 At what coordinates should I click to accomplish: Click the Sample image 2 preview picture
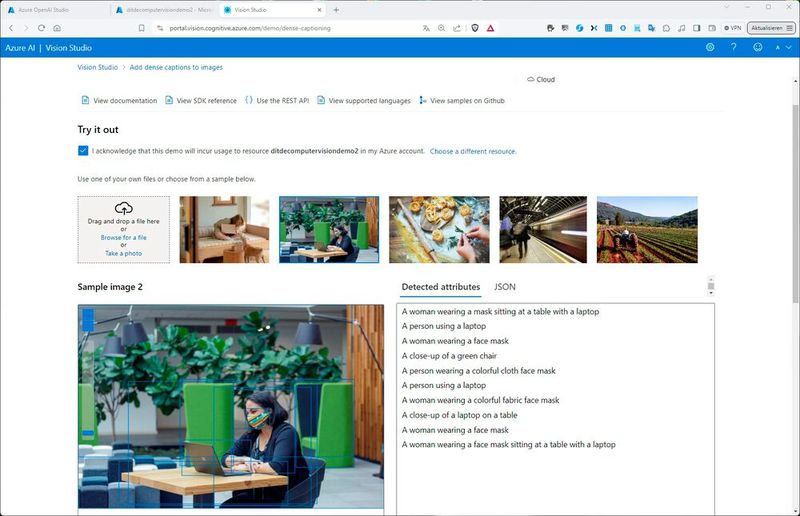point(231,406)
